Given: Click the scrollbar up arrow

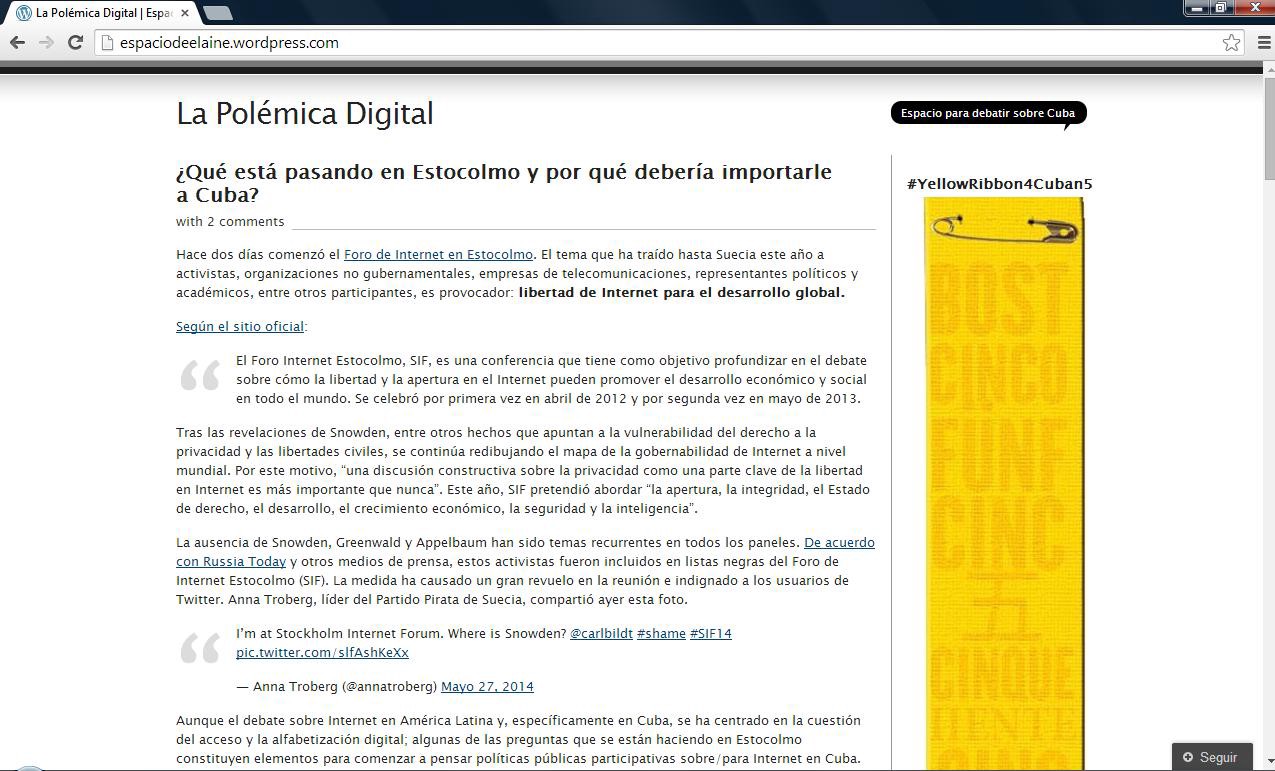Looking at the screenshot, I should [1269, 68].
